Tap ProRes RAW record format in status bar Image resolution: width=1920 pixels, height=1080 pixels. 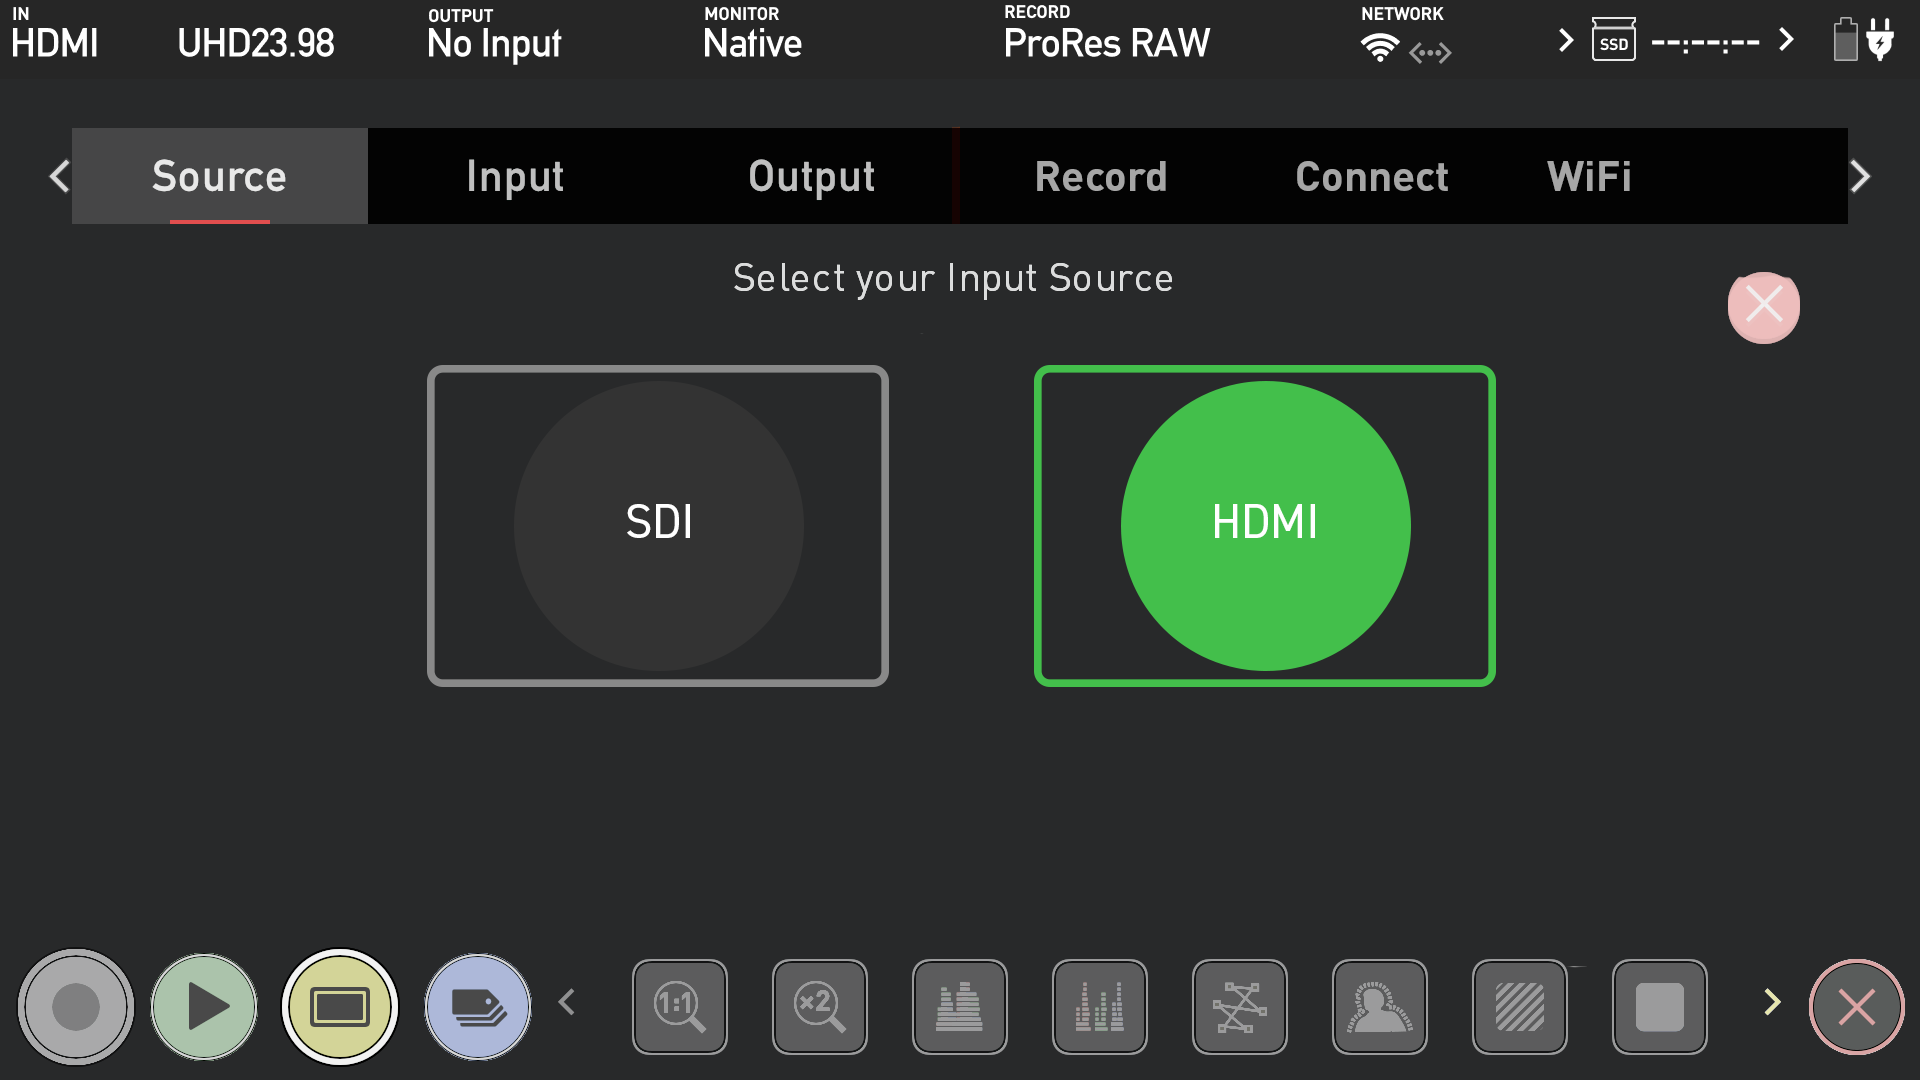click(x=1106, y=43)
